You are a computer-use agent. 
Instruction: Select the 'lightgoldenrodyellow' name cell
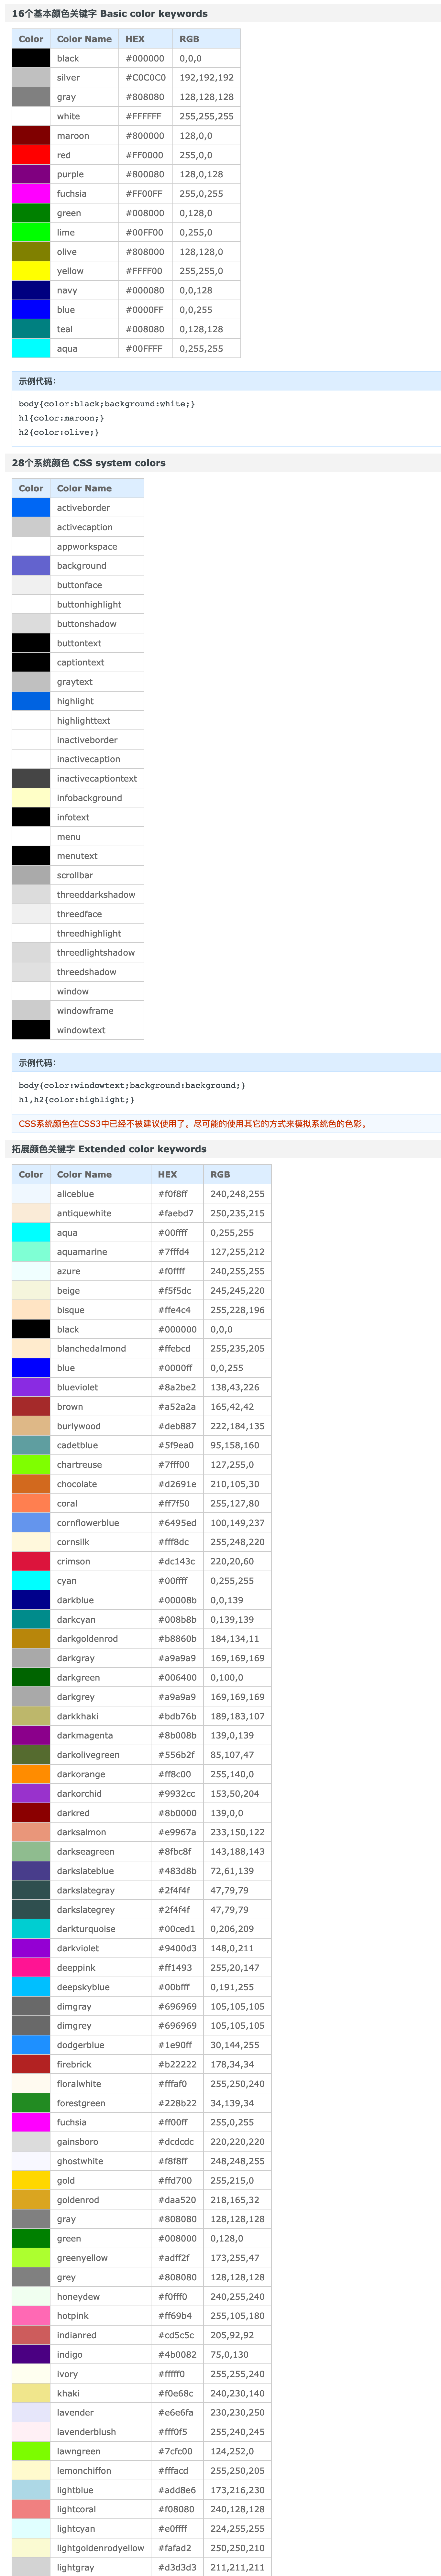(100, 2548)
